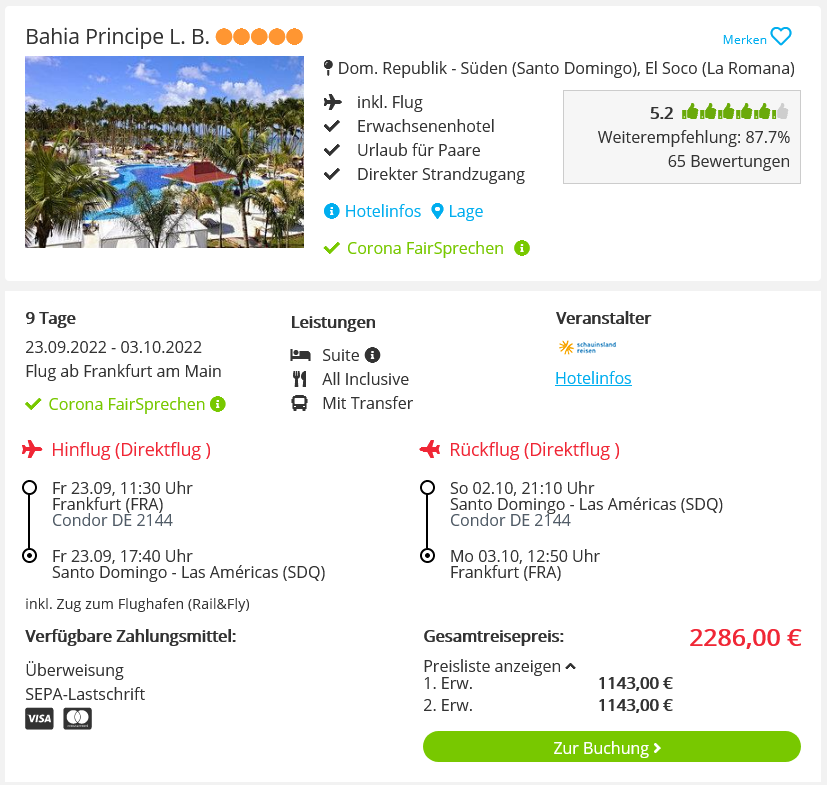
Task: Click the thumbs-up rating box
Action: coord(682,137)
